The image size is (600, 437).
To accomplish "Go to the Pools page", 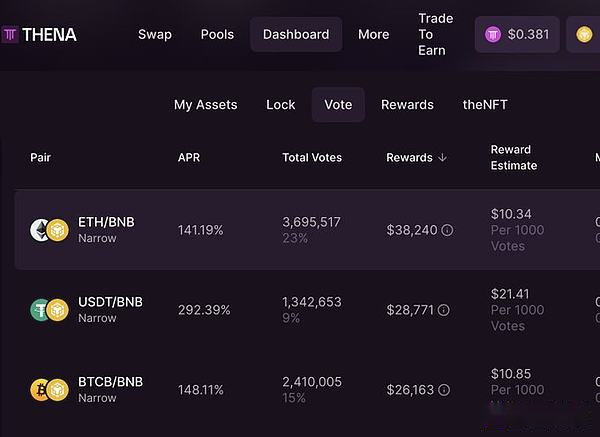I will click(217, 34).
